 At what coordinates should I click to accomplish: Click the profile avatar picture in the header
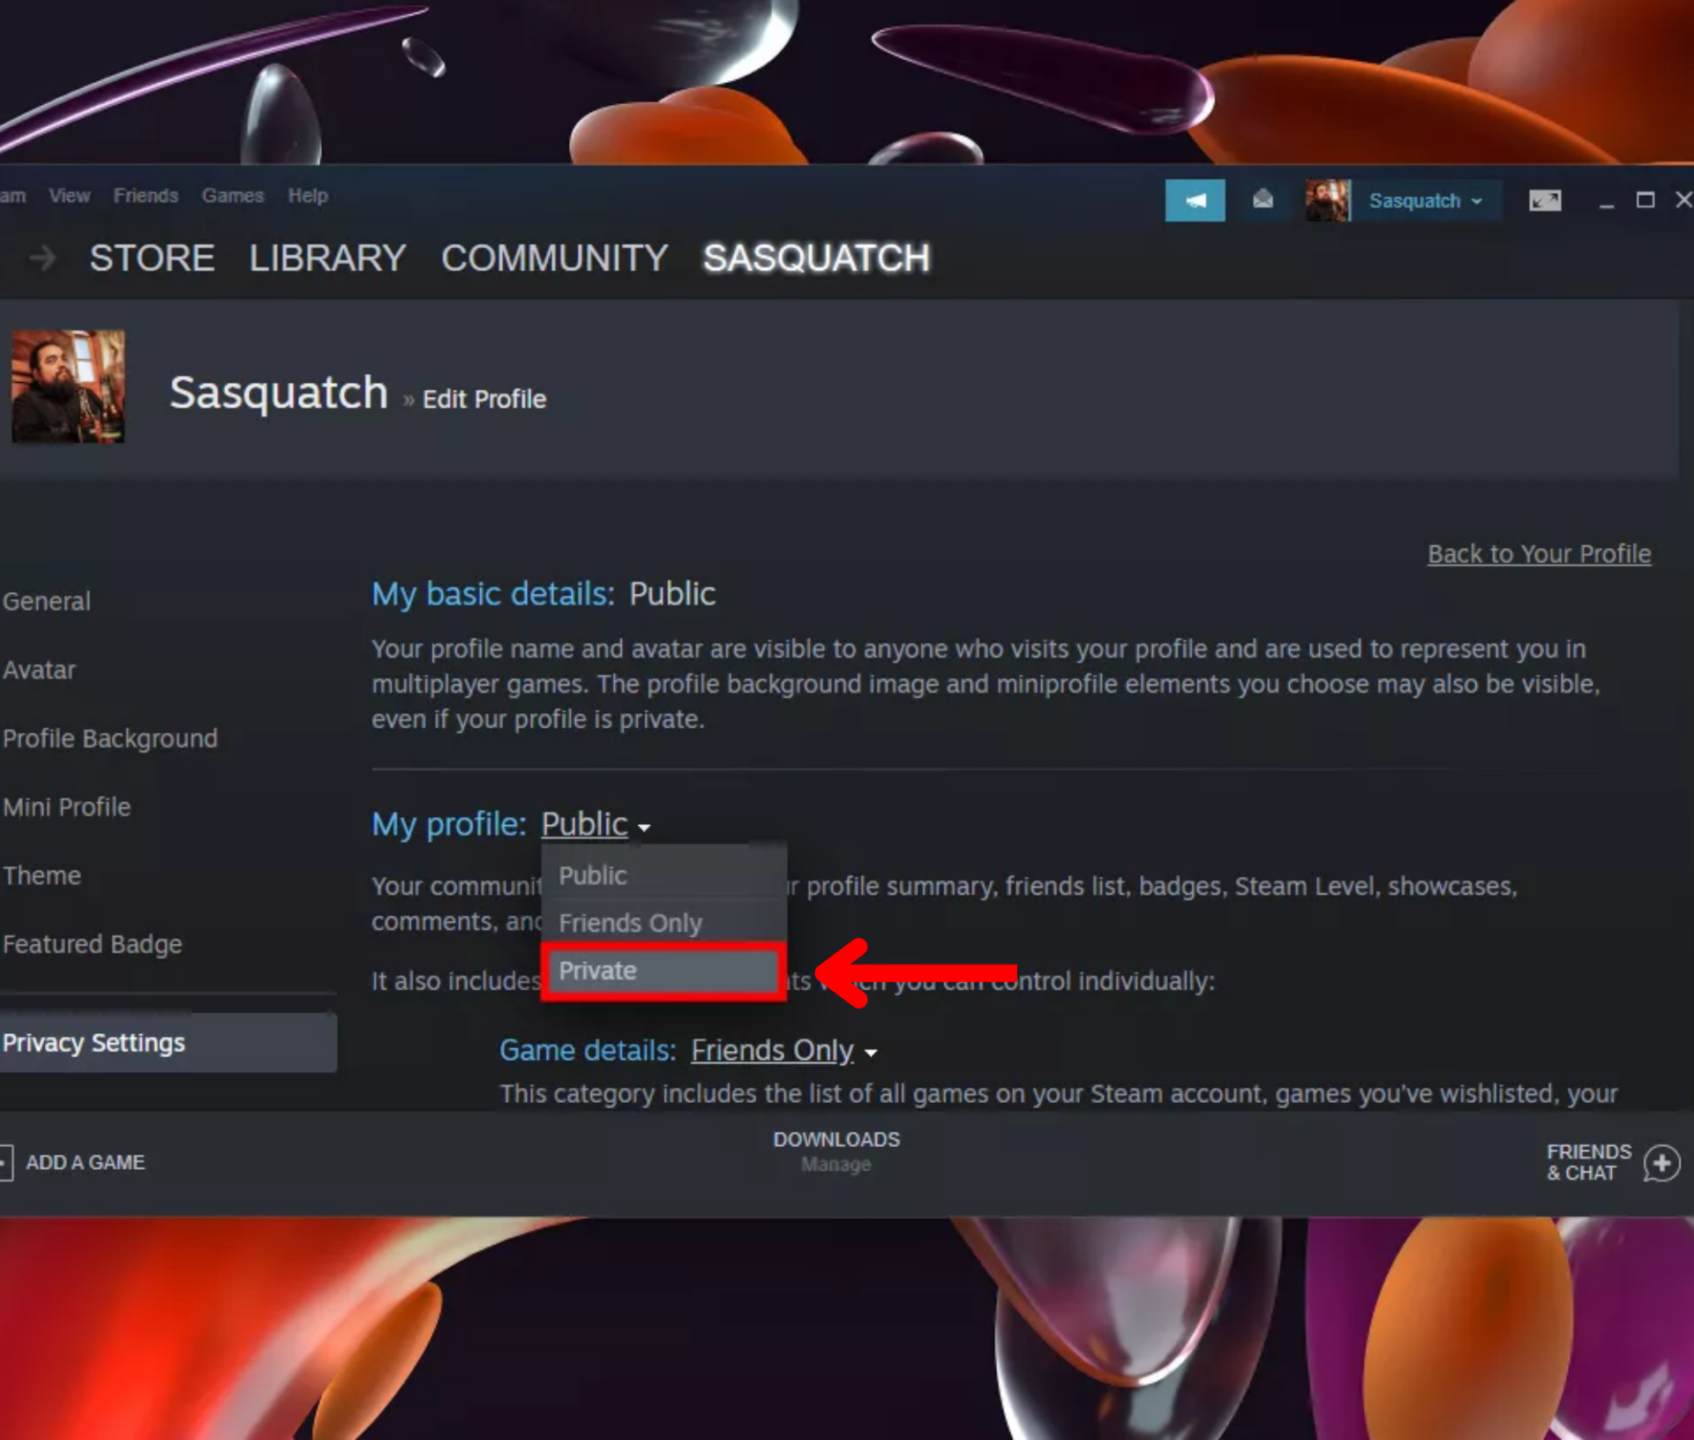(68, 386)
